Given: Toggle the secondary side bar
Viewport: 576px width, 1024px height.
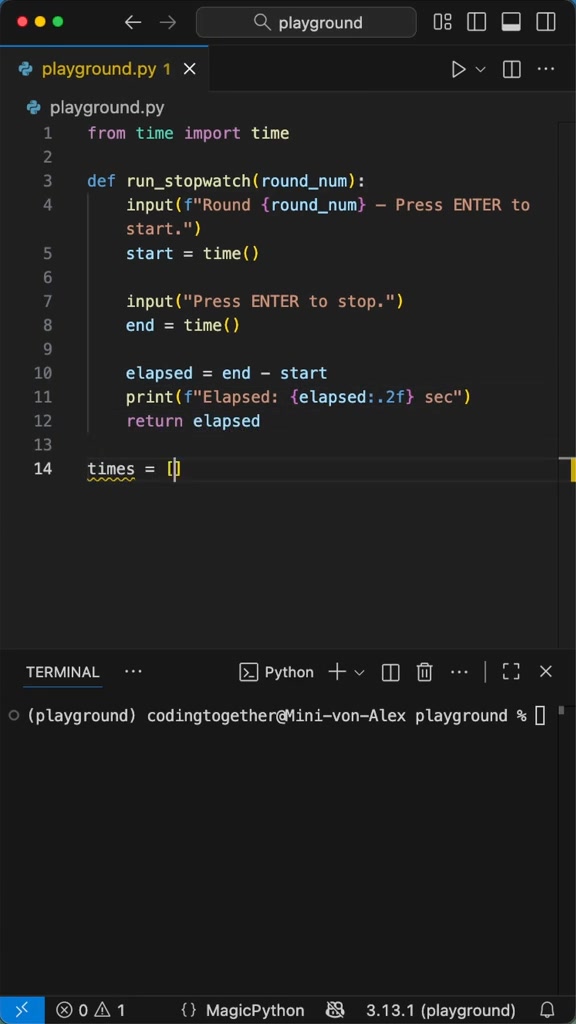Looking at the screenshot, I should [x=545, y=22].
